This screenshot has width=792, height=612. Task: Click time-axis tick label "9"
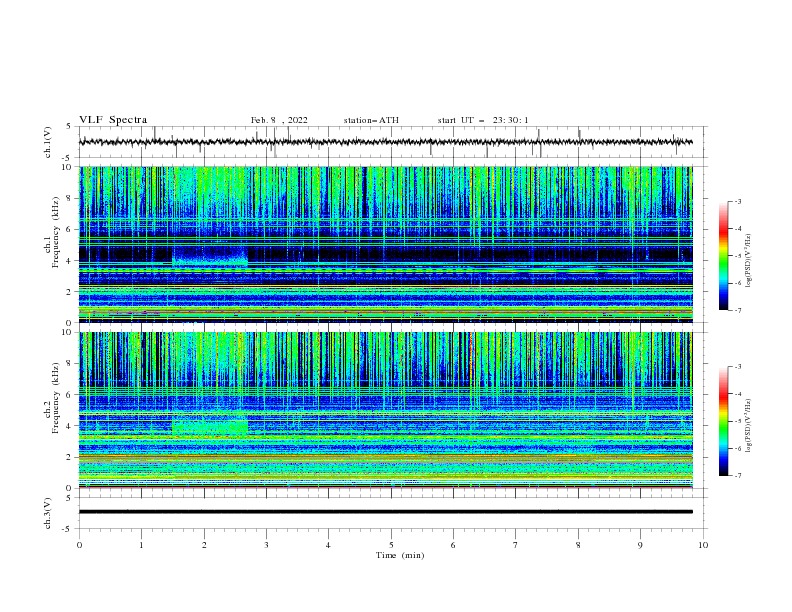click(640, 545)
